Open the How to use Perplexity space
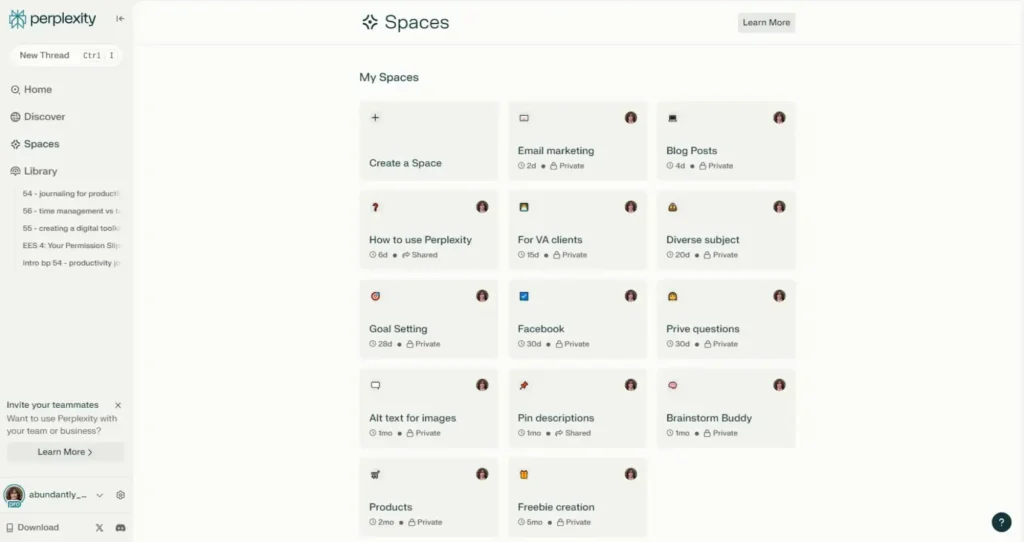This screenshot has width=1024, height=542. coord(429,231)
